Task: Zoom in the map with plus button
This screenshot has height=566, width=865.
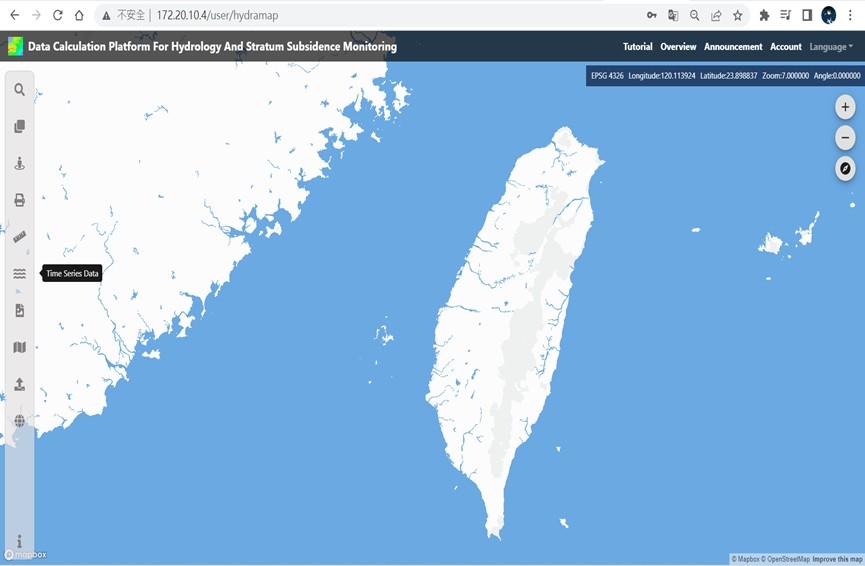Action: (845, 107)
